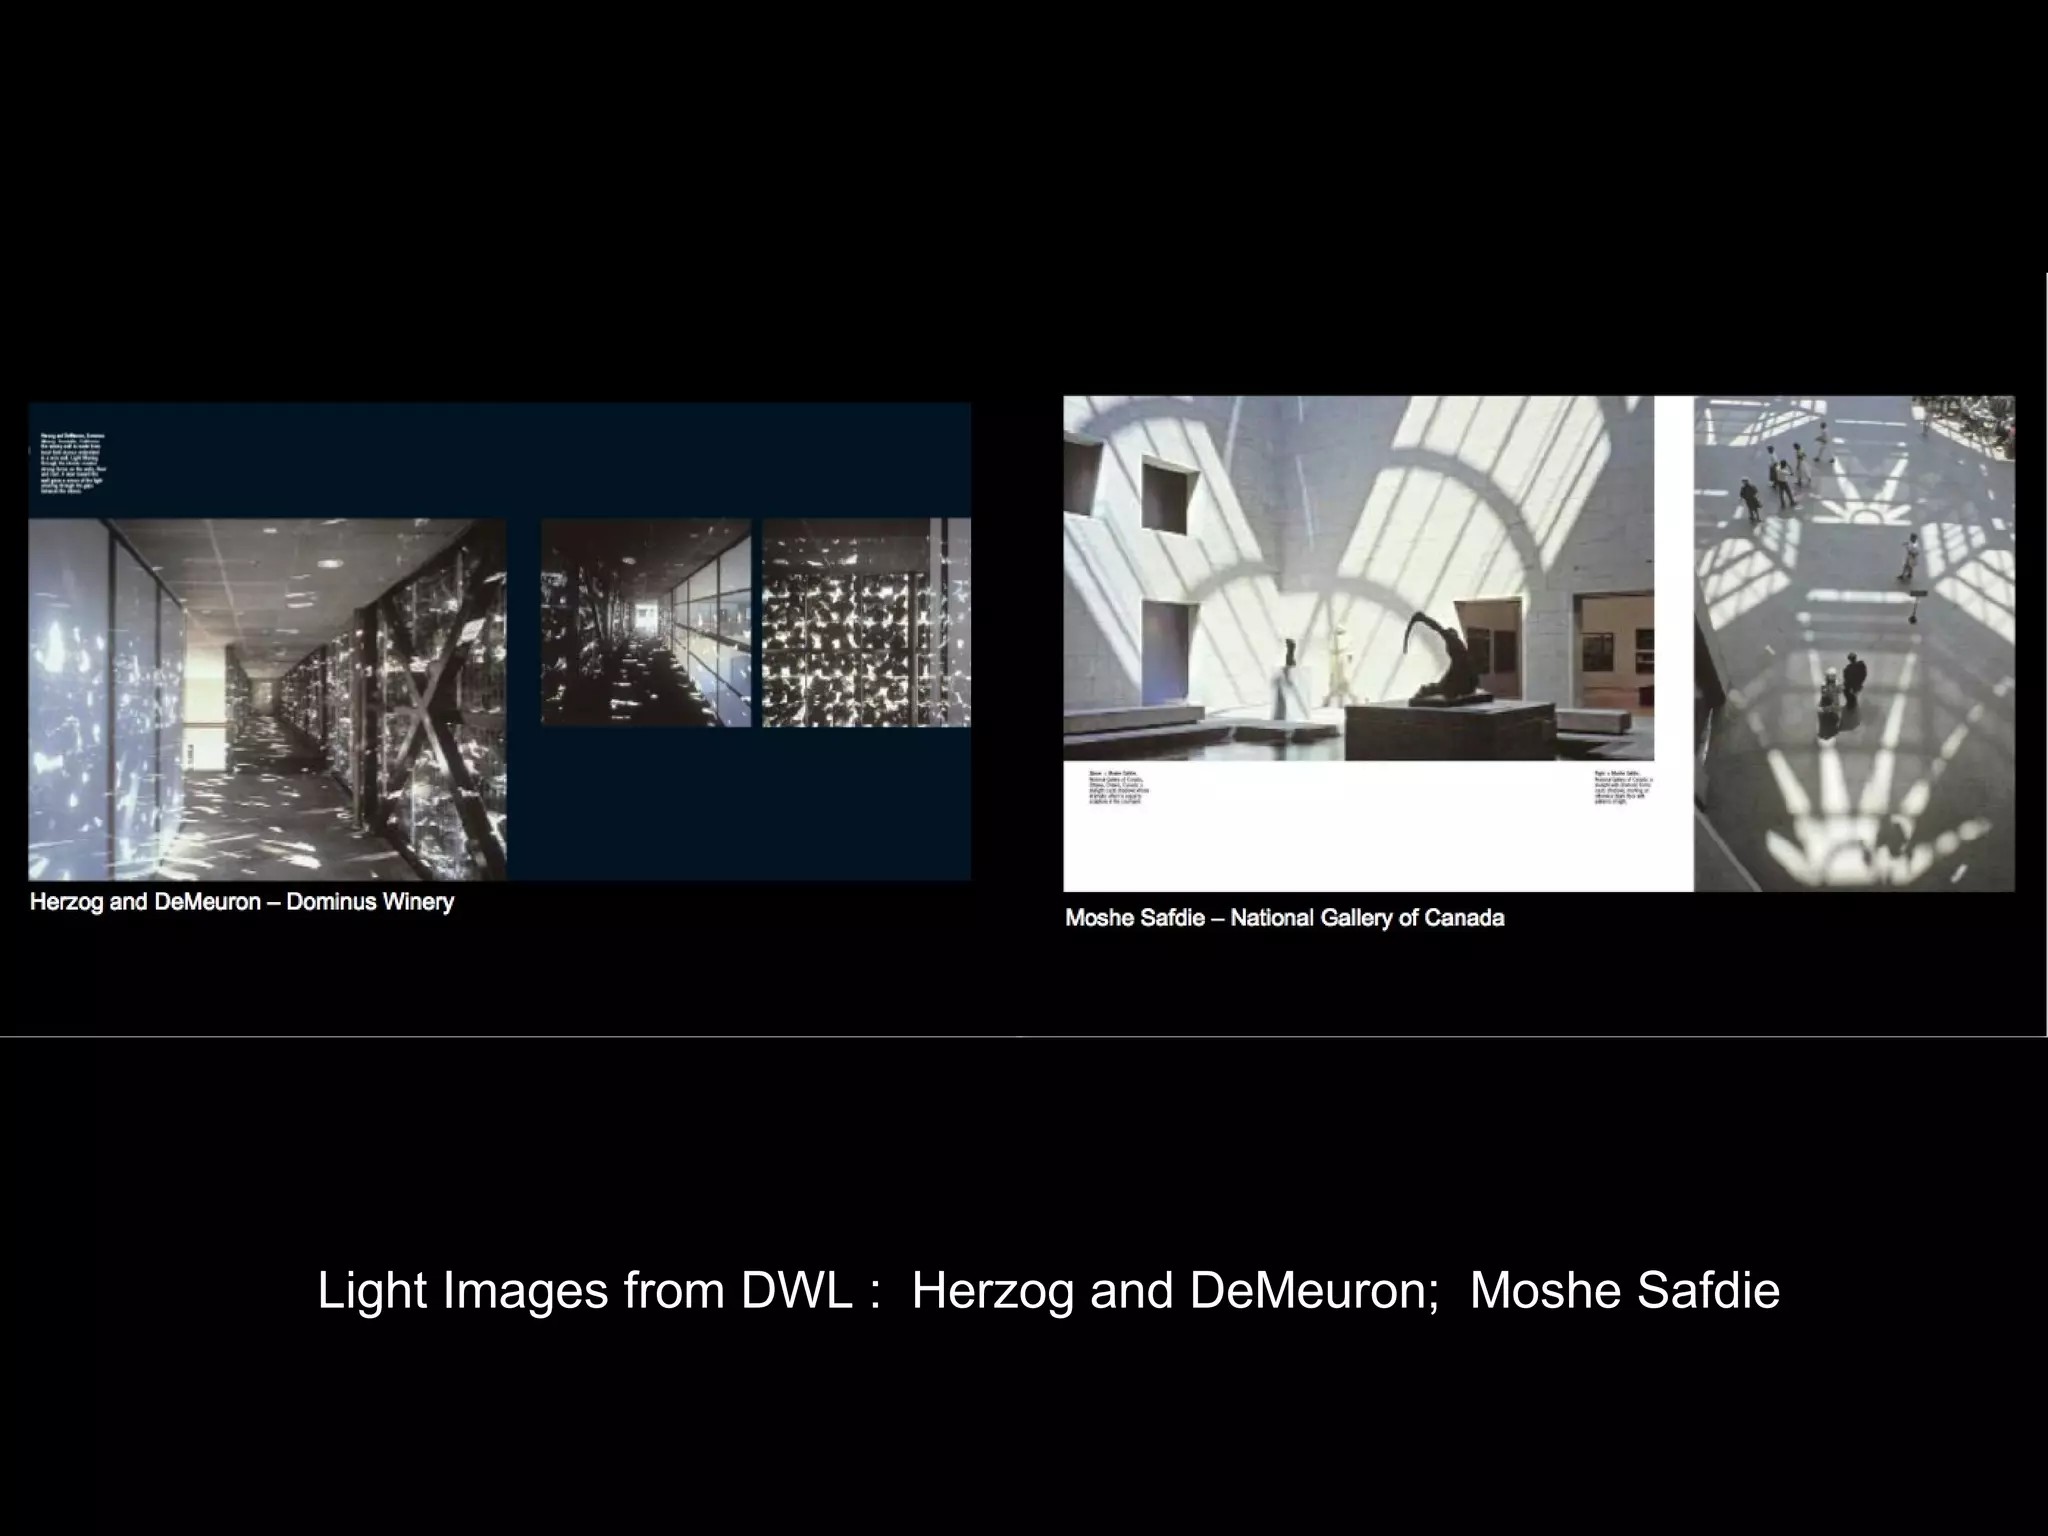Click the middle Dominus Winery hallway photo
The width and height of the screenshot is (2048, 1536).
646,622
